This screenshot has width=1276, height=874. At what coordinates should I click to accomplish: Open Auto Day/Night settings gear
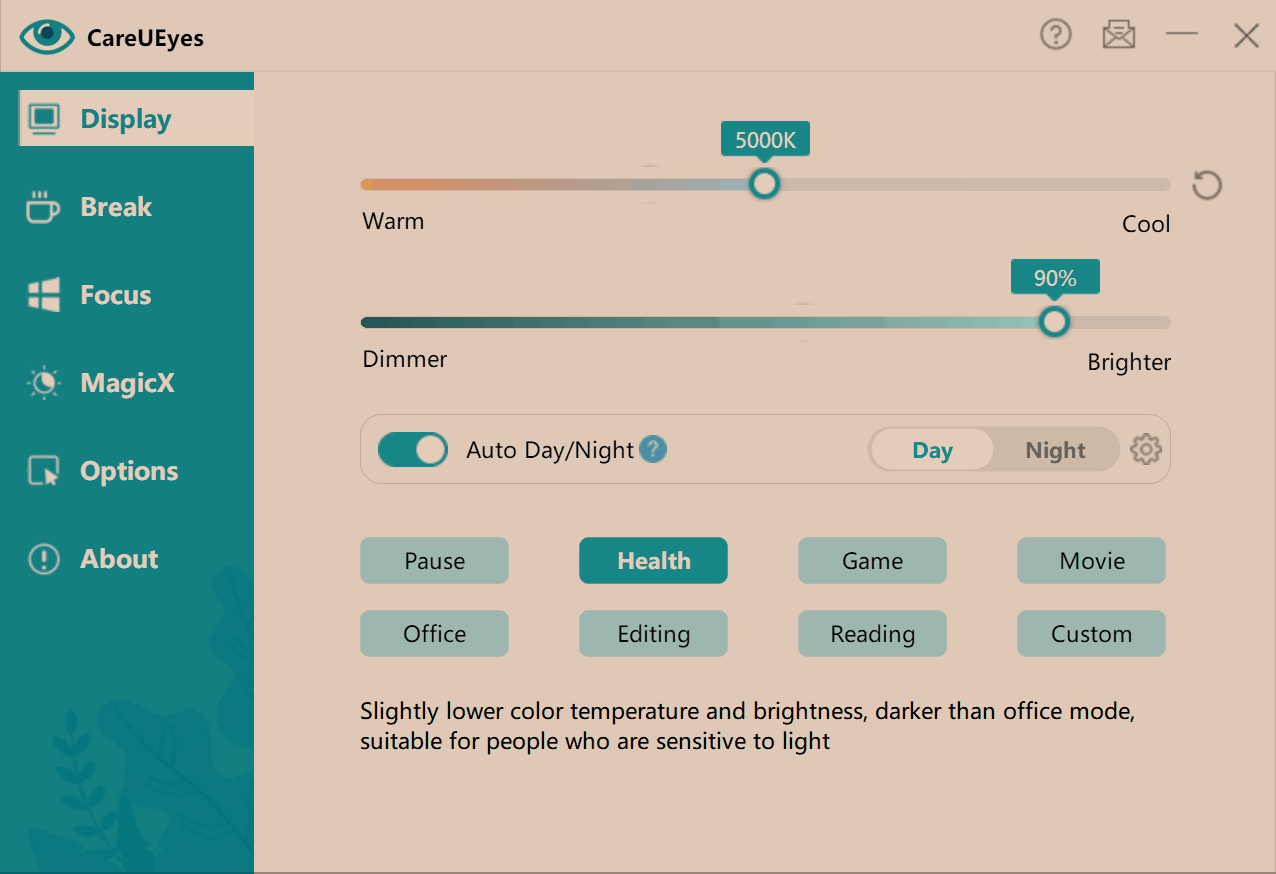1146,450
